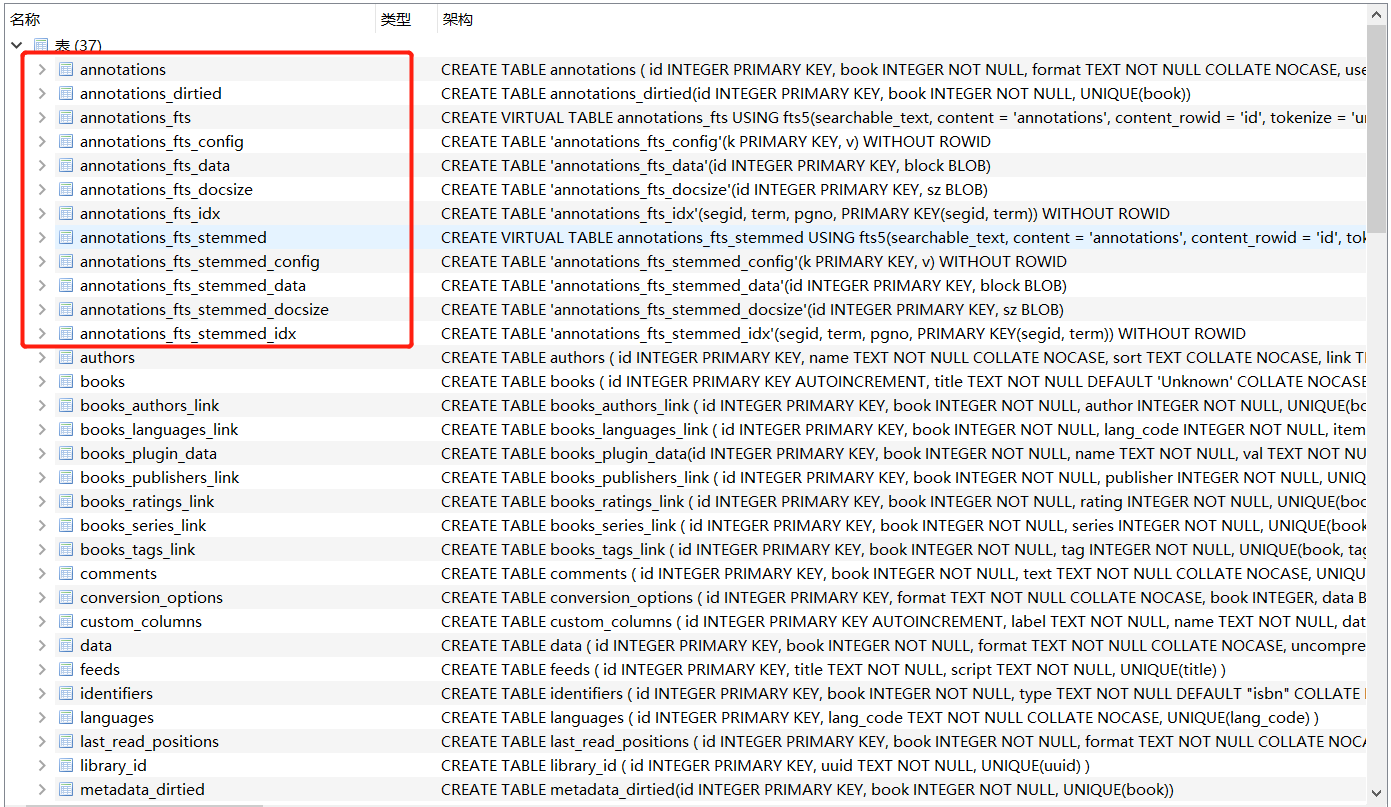Click the 表 (37) folder icon

click(38, 45)
